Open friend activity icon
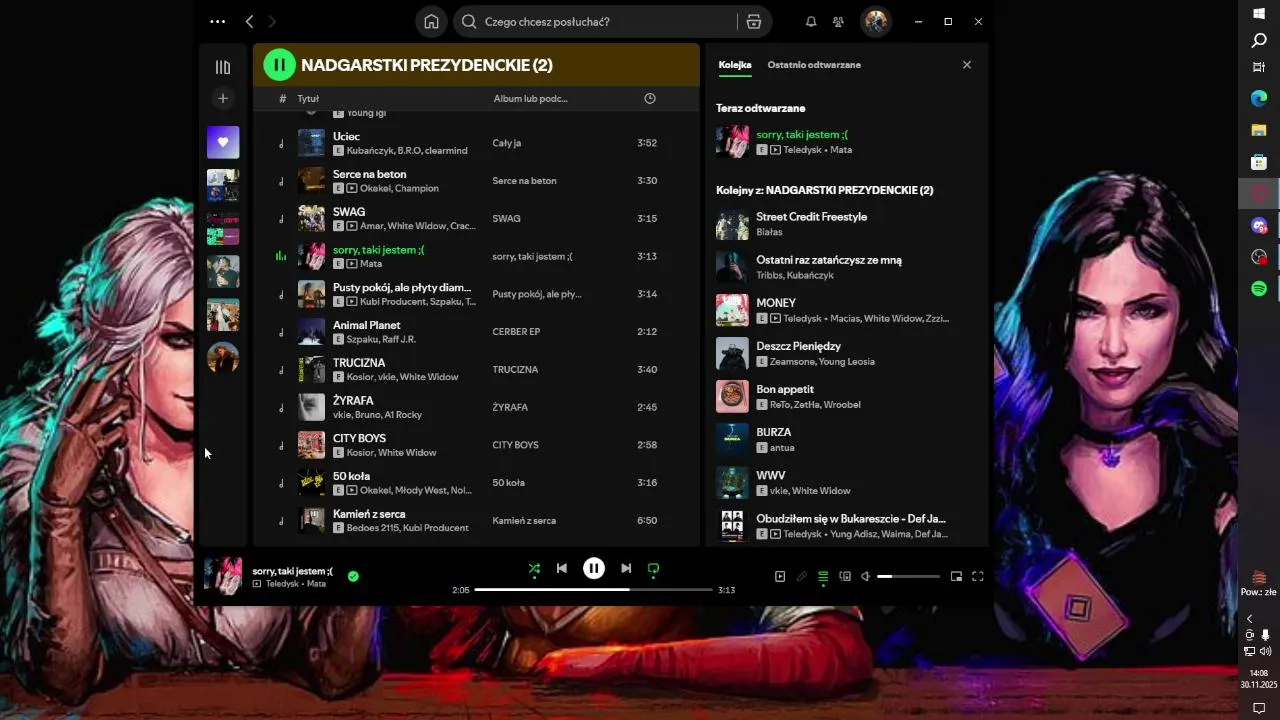This screenshot has width=1280, height=720. [x=838, y=21]
